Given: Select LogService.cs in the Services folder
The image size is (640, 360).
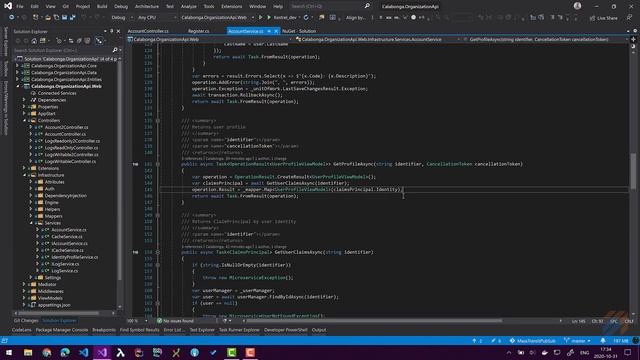Looking at the screenshot, I should coord(64,271).
